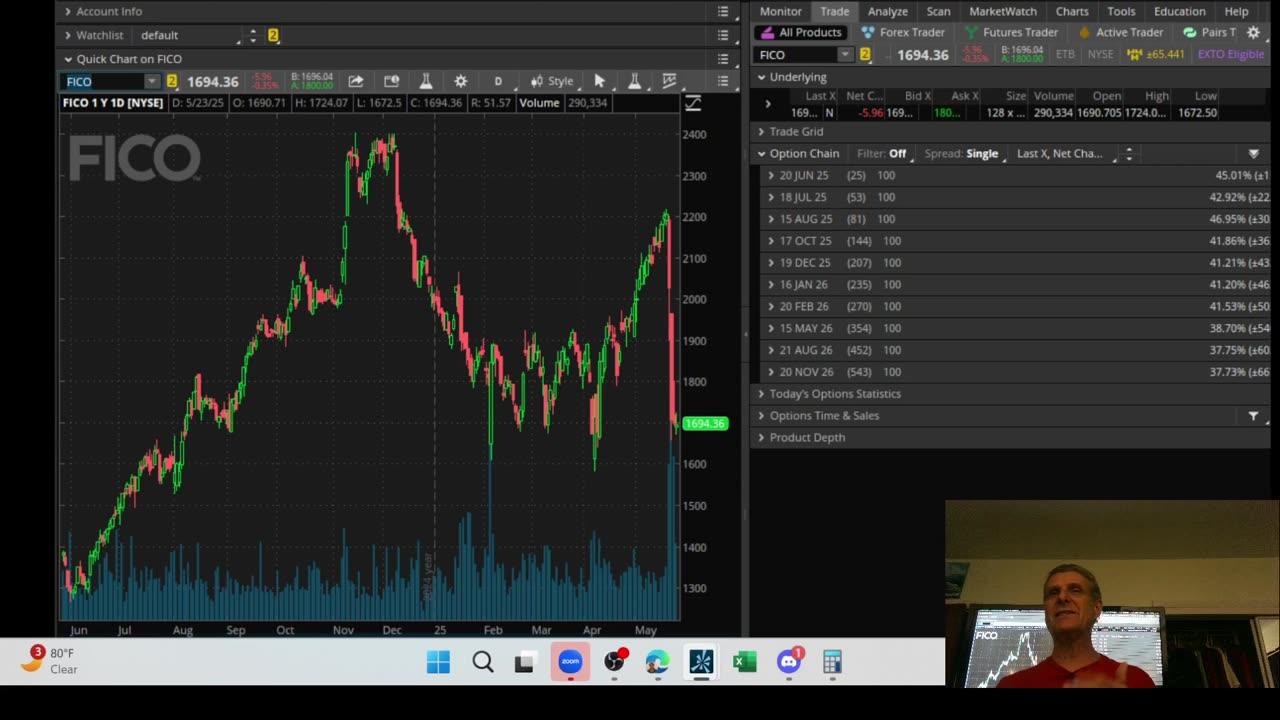This screenshot has width=1280, height=720.
Task: Open the Zoom app from taskbar
Action: 570,662
